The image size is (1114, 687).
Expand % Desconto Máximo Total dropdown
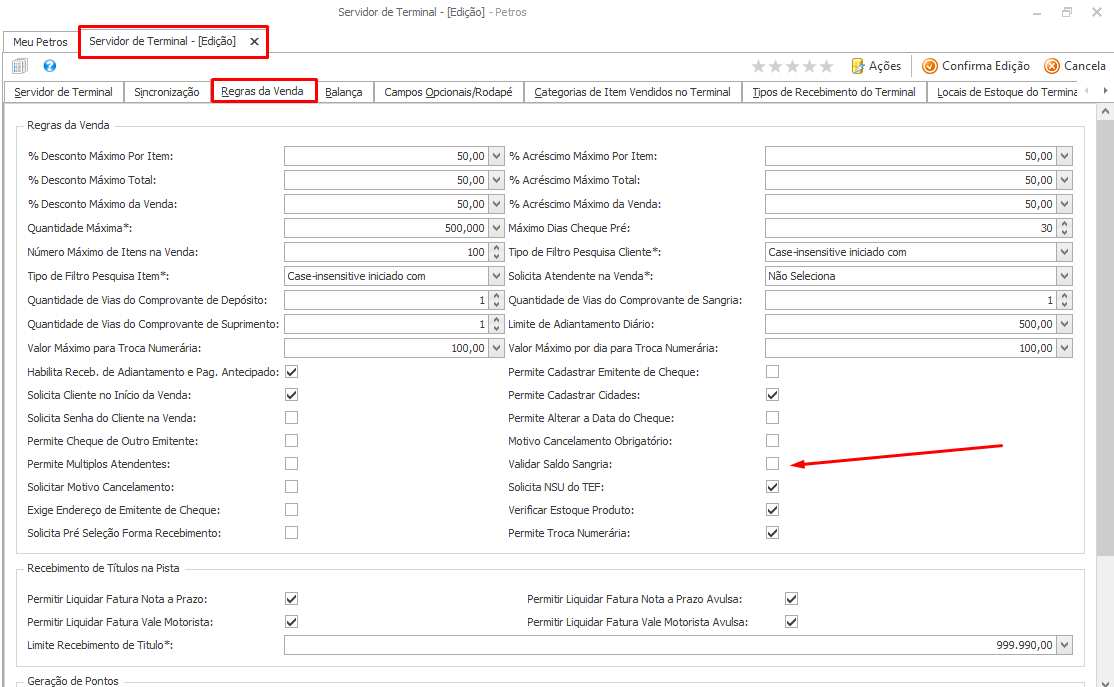[x=496, y=180]
